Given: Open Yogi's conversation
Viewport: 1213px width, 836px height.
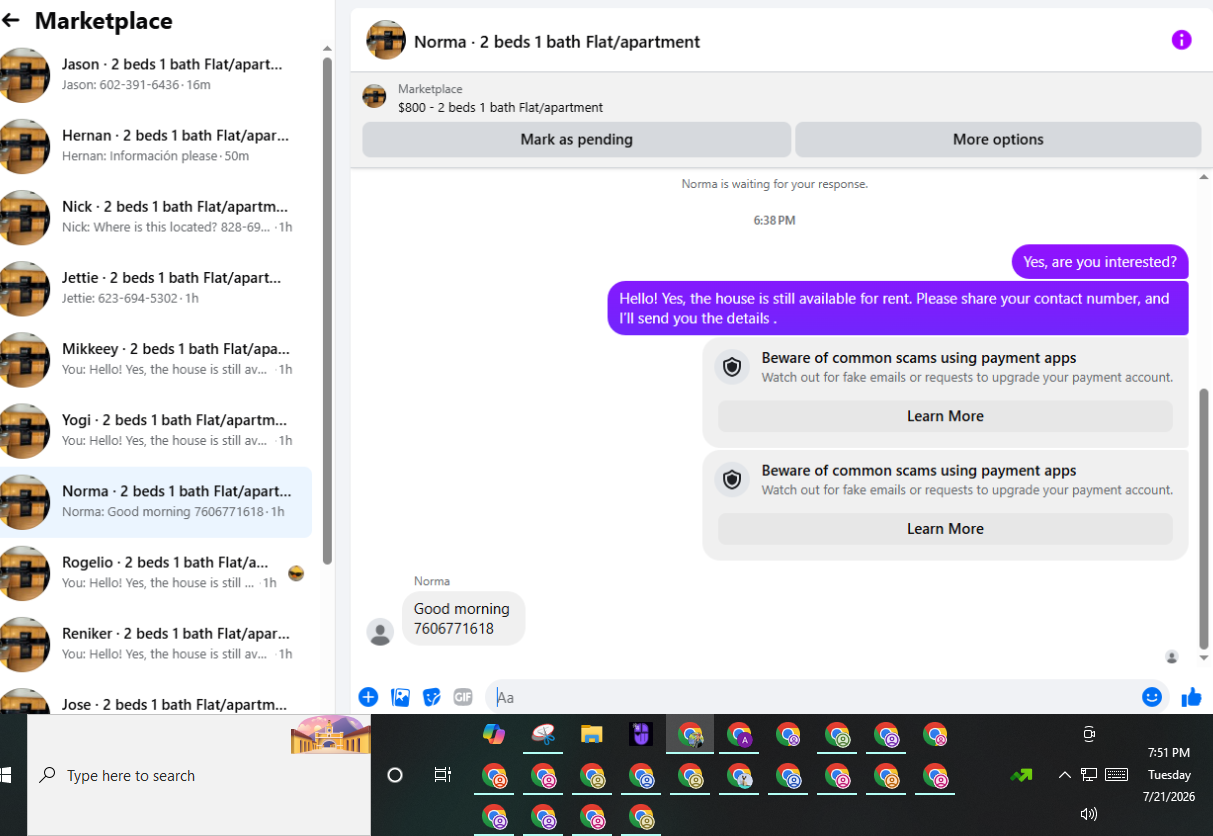Looking at the screenshot, I should 156,430.
